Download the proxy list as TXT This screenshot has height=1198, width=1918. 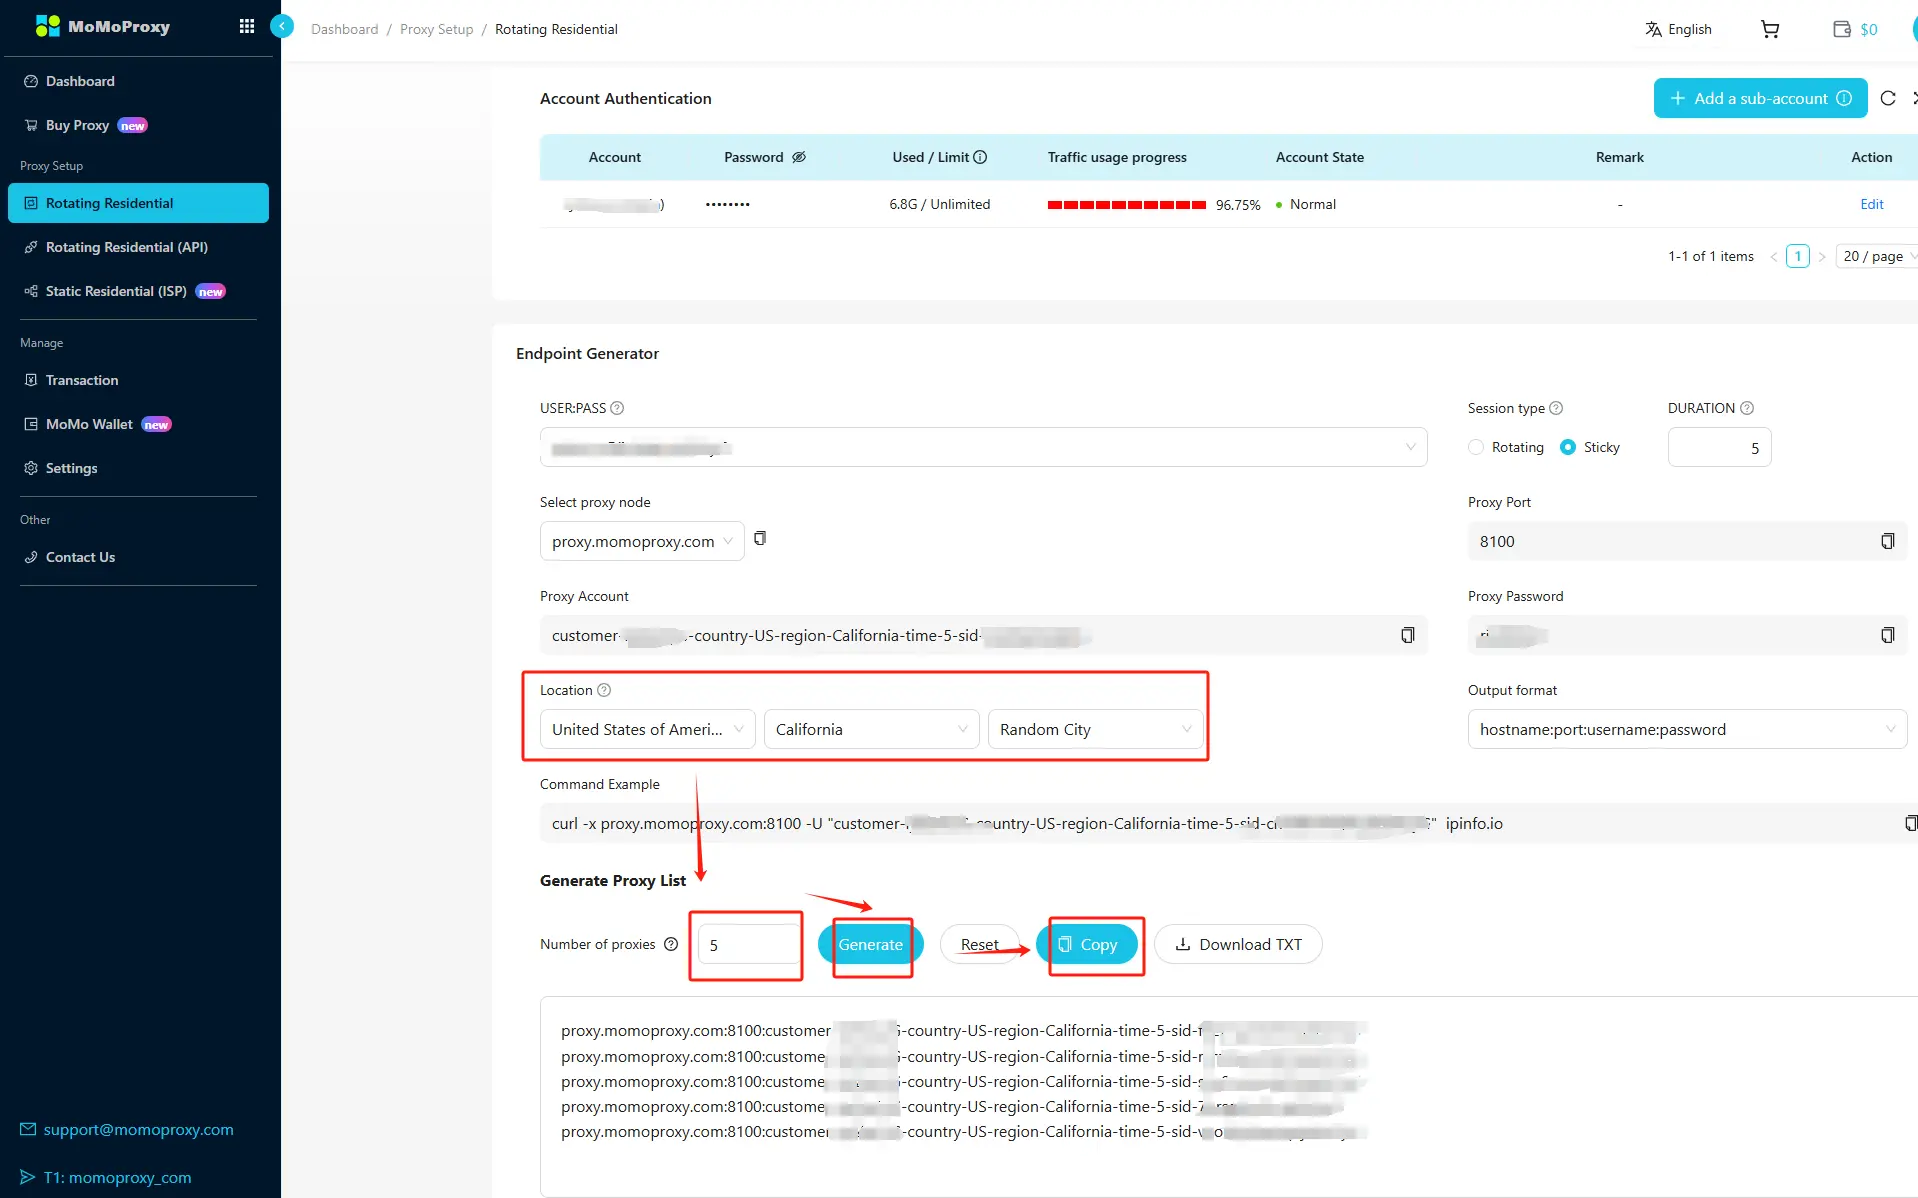[x=1238, y=944]
